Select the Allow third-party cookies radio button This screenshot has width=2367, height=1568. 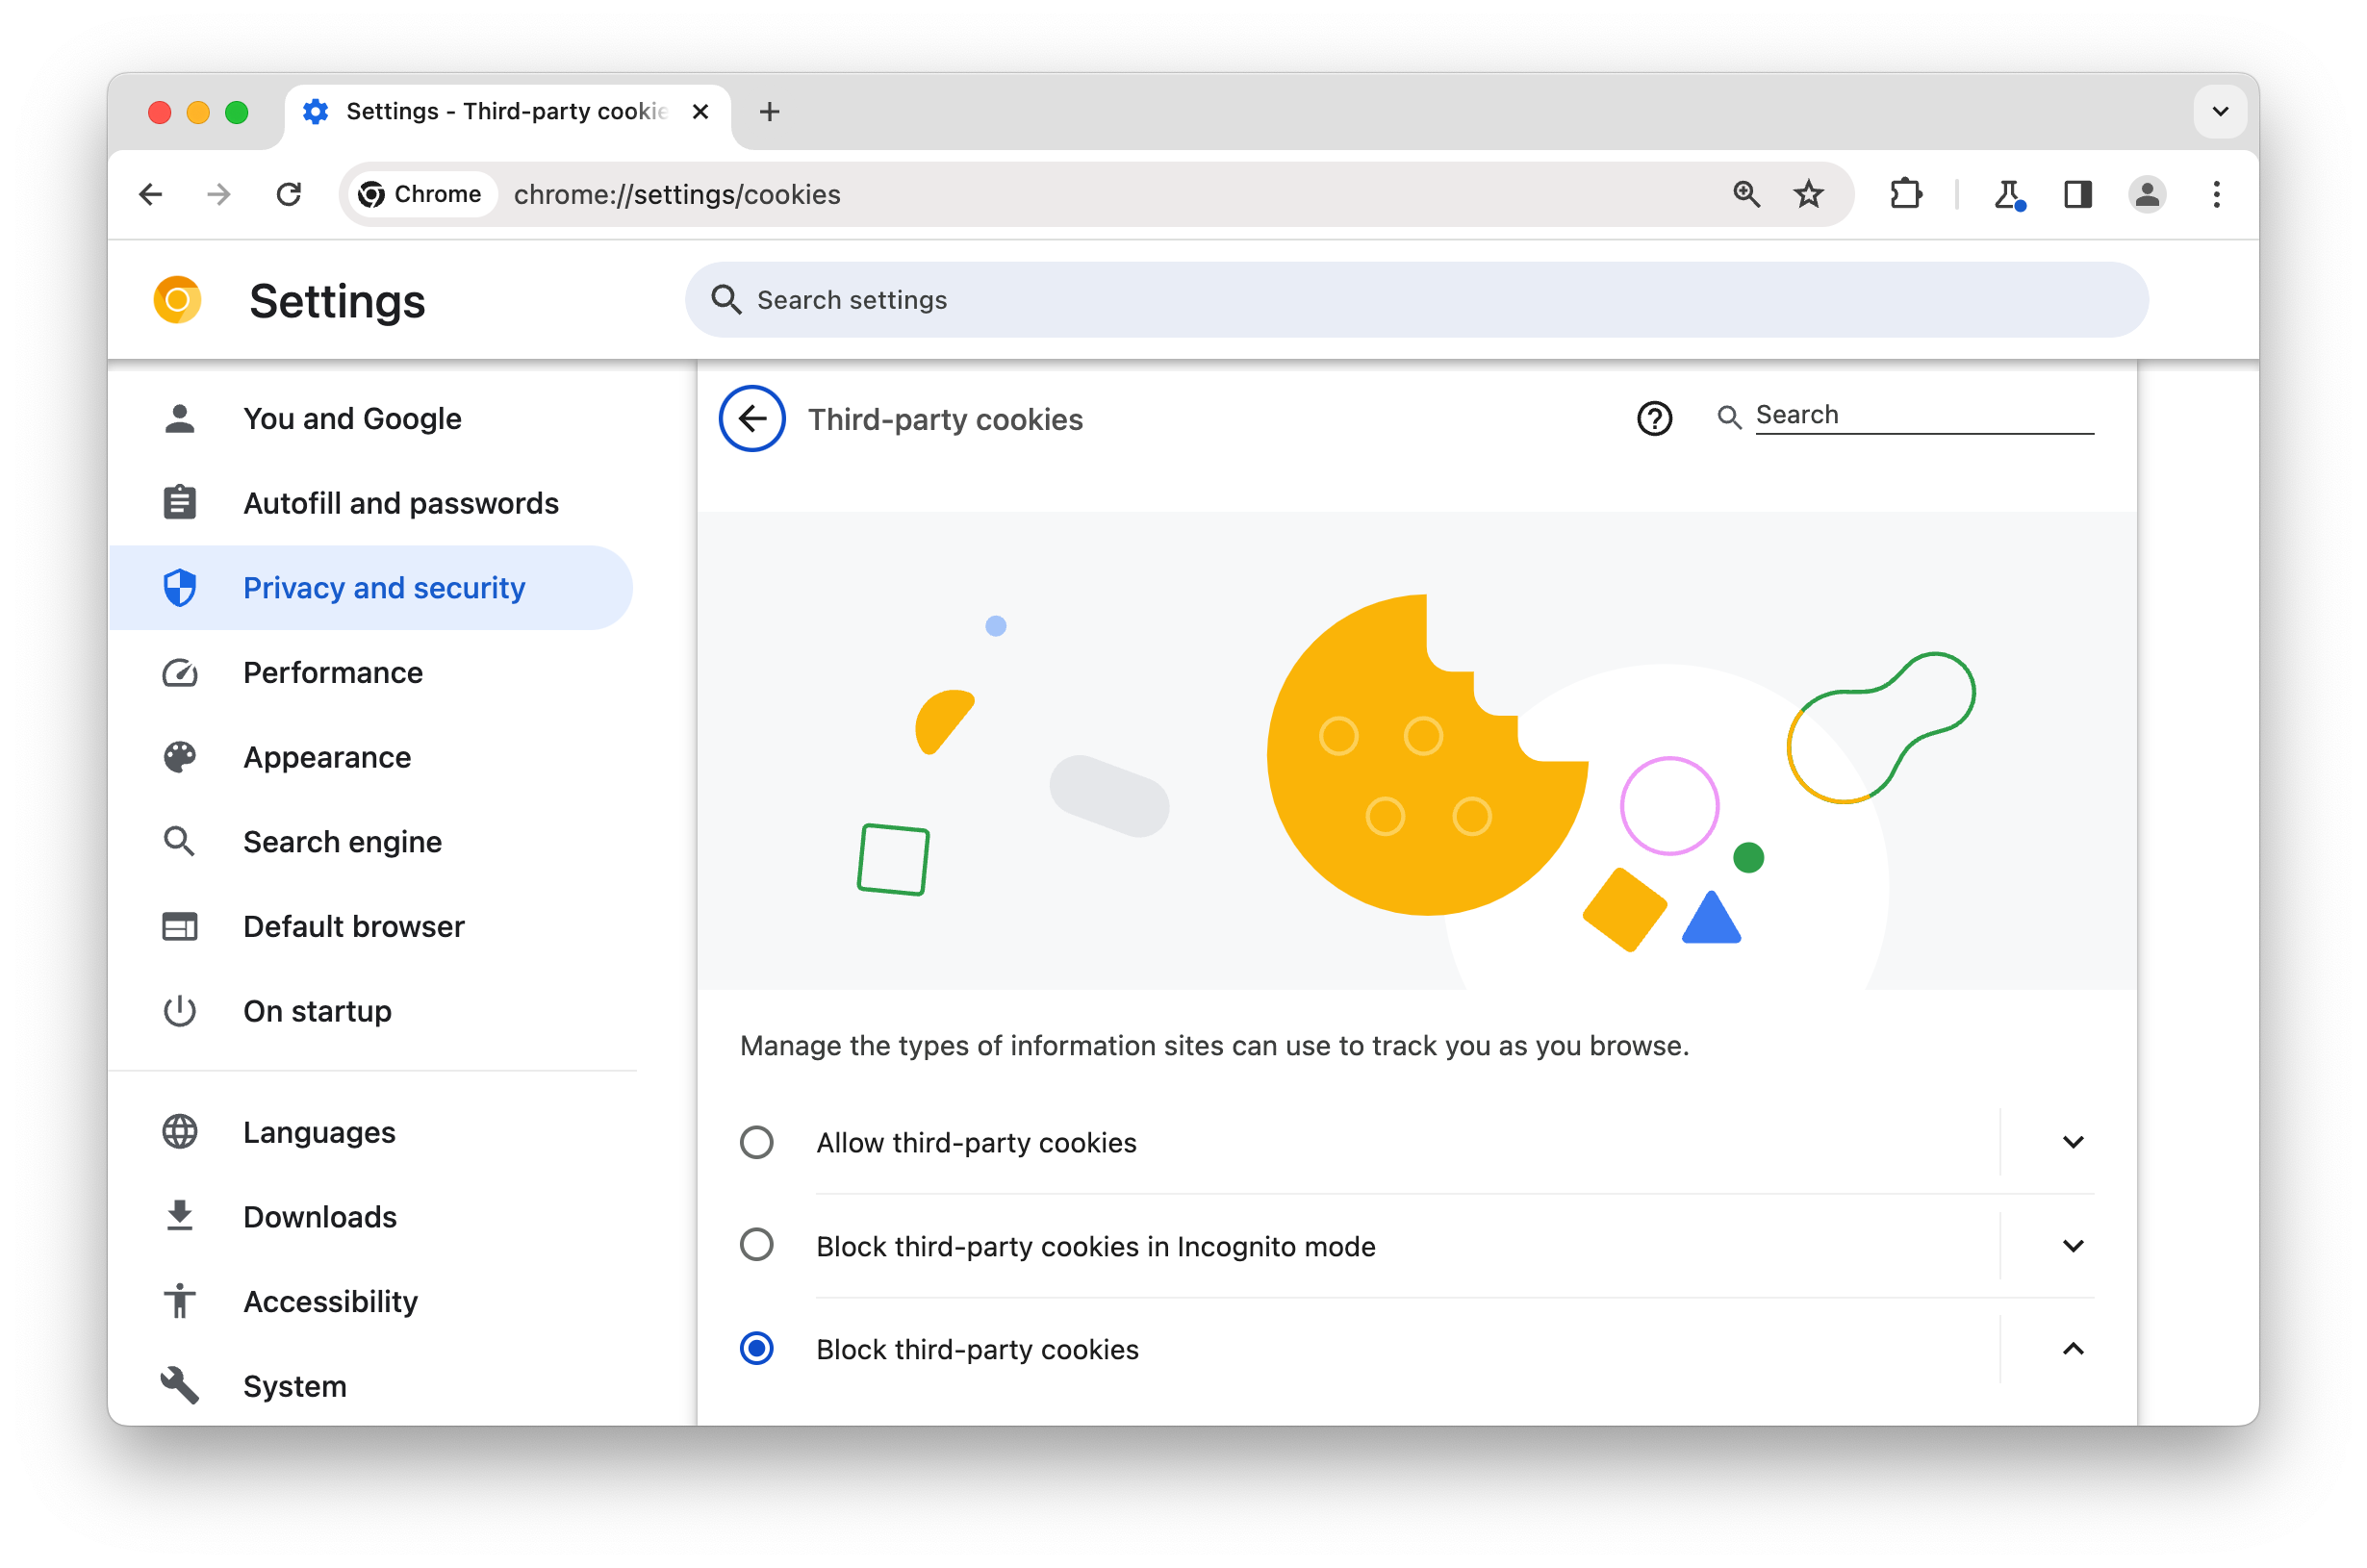(759, 1141)
